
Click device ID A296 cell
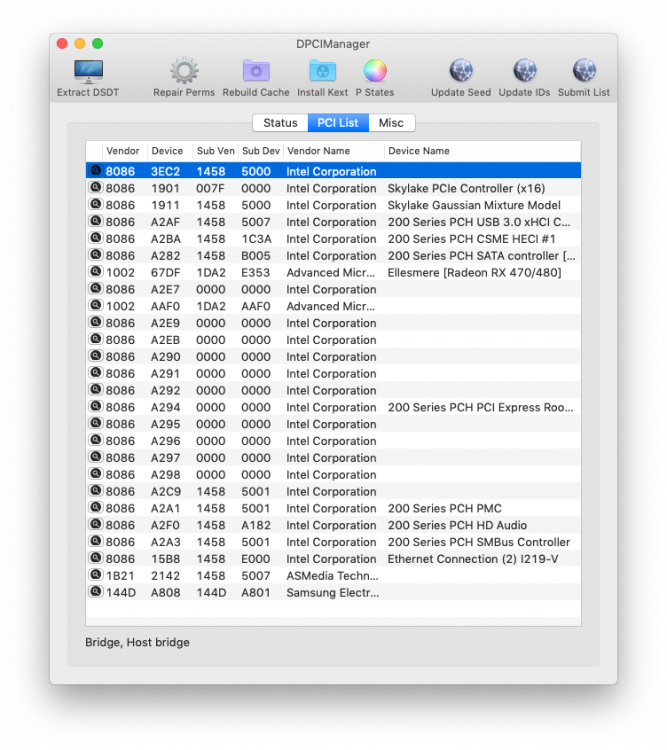(x=166, y=441)
